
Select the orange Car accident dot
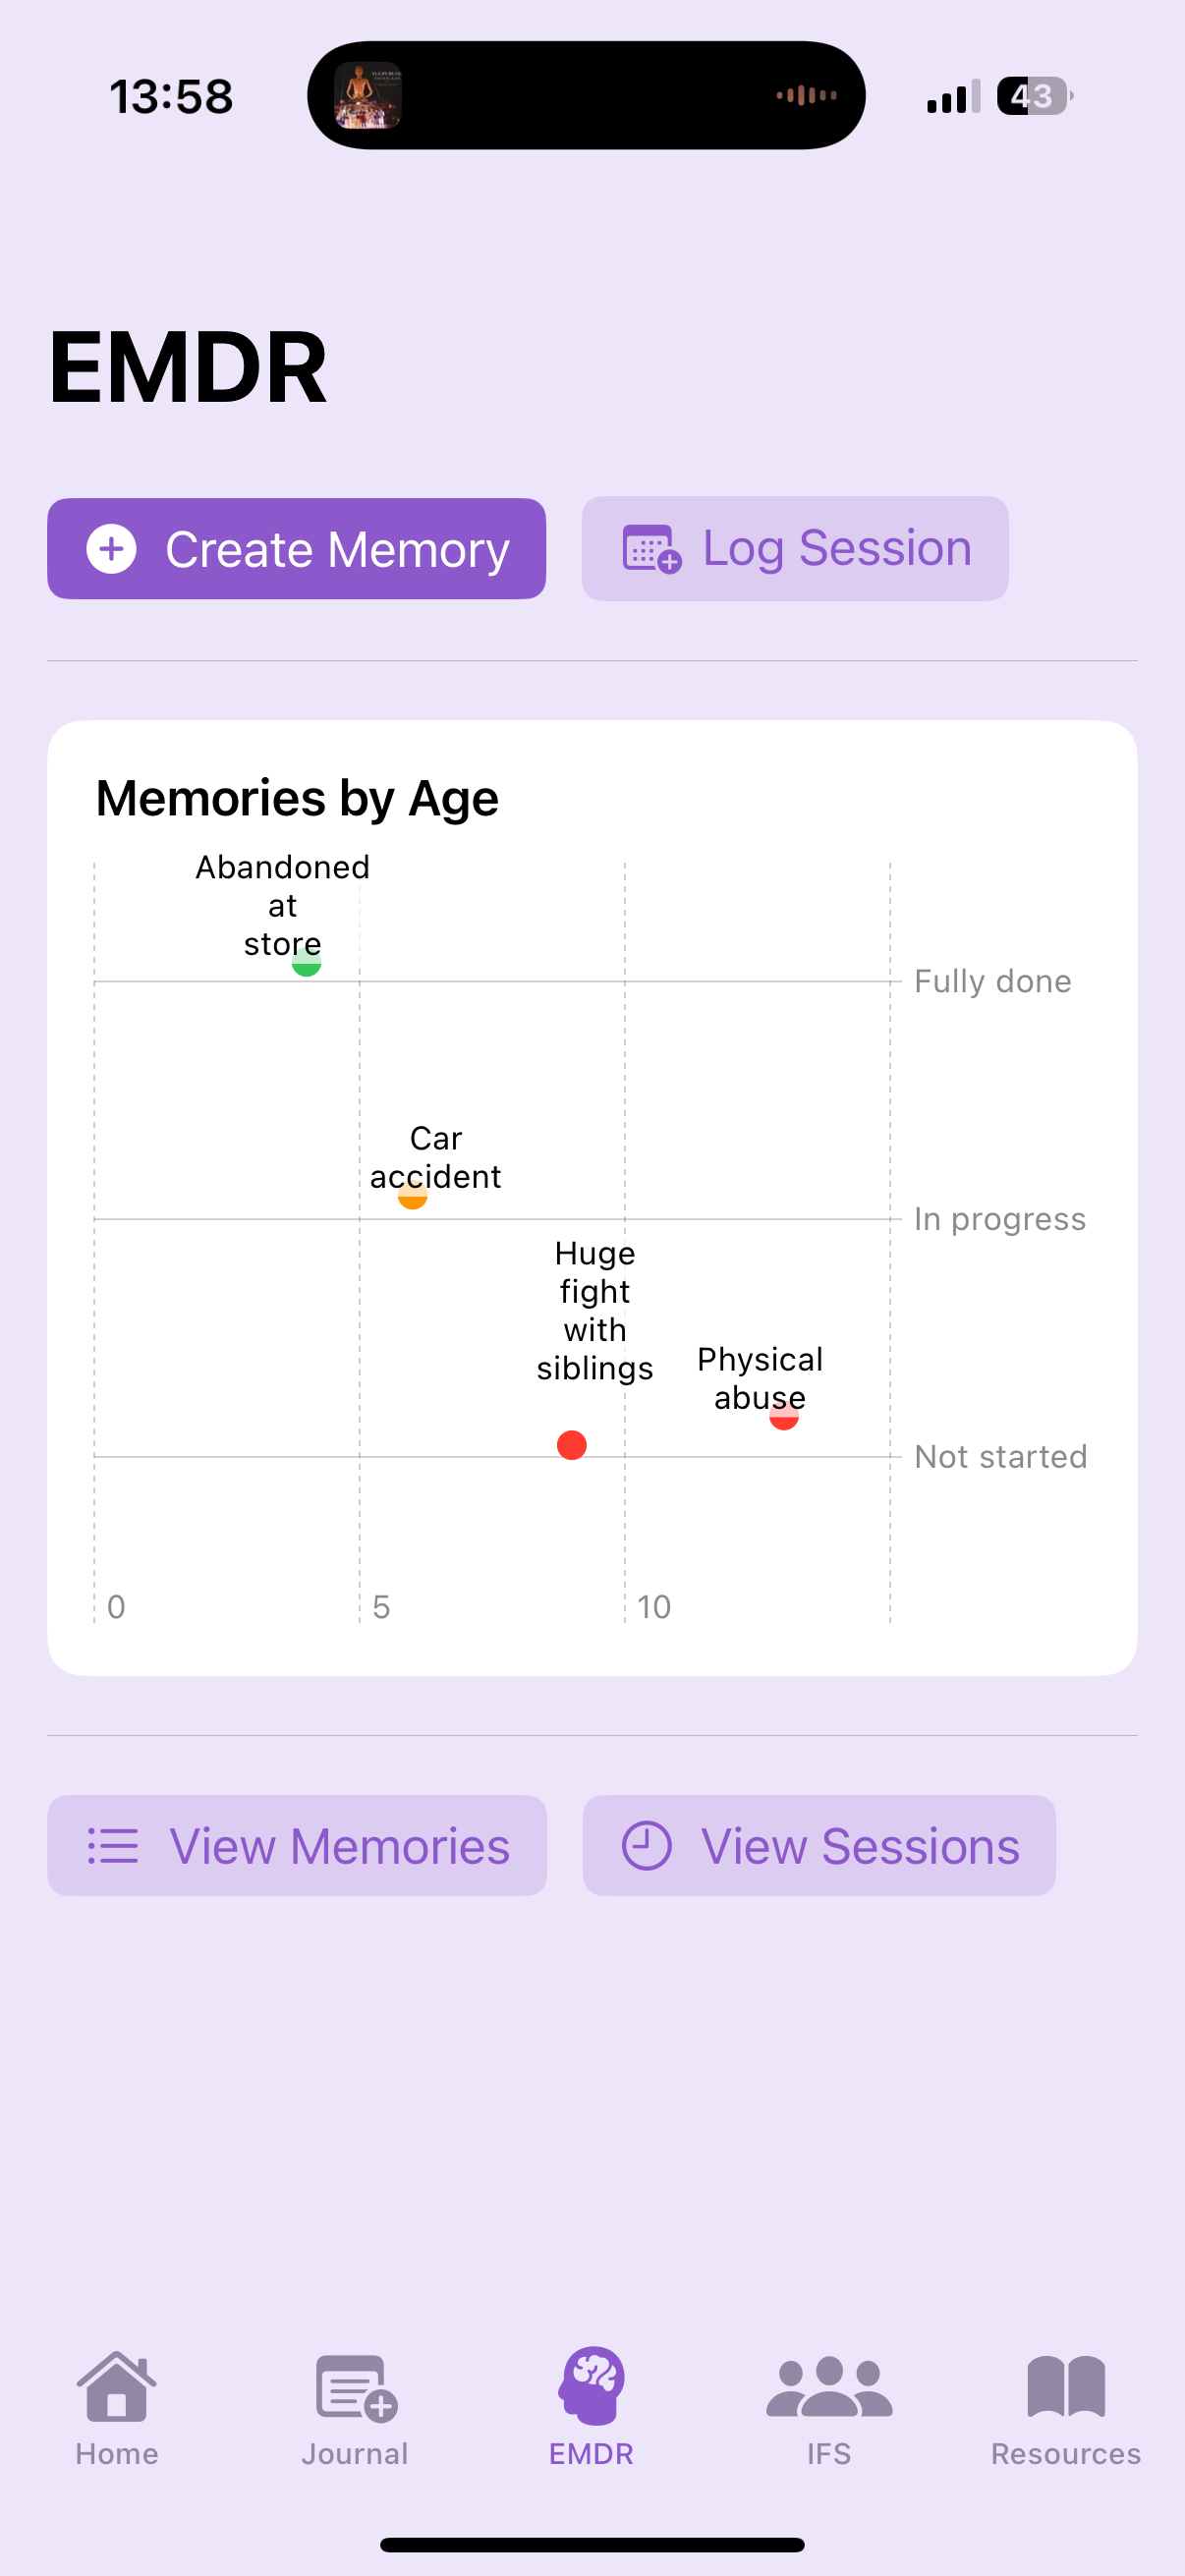(x=413, y=1195)
